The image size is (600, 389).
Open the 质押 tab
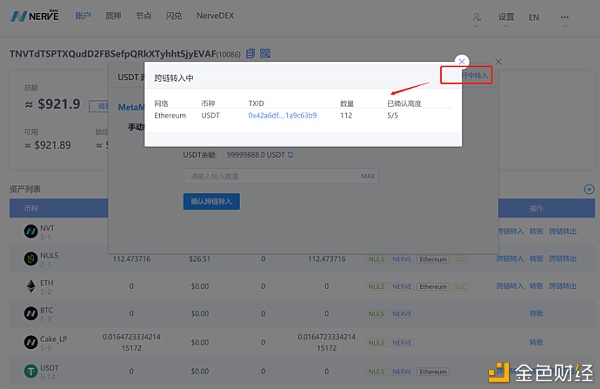[x=113, y=16]
